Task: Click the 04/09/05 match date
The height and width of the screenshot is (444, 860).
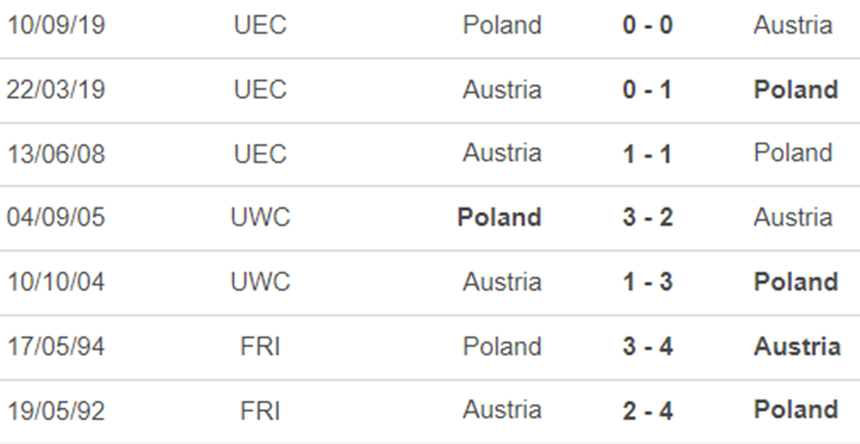Action: (x=56, y=217)
